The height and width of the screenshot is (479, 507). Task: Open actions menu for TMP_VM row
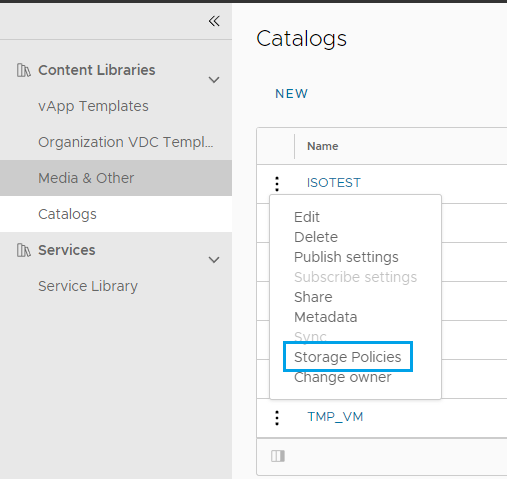tap(277, 418)
